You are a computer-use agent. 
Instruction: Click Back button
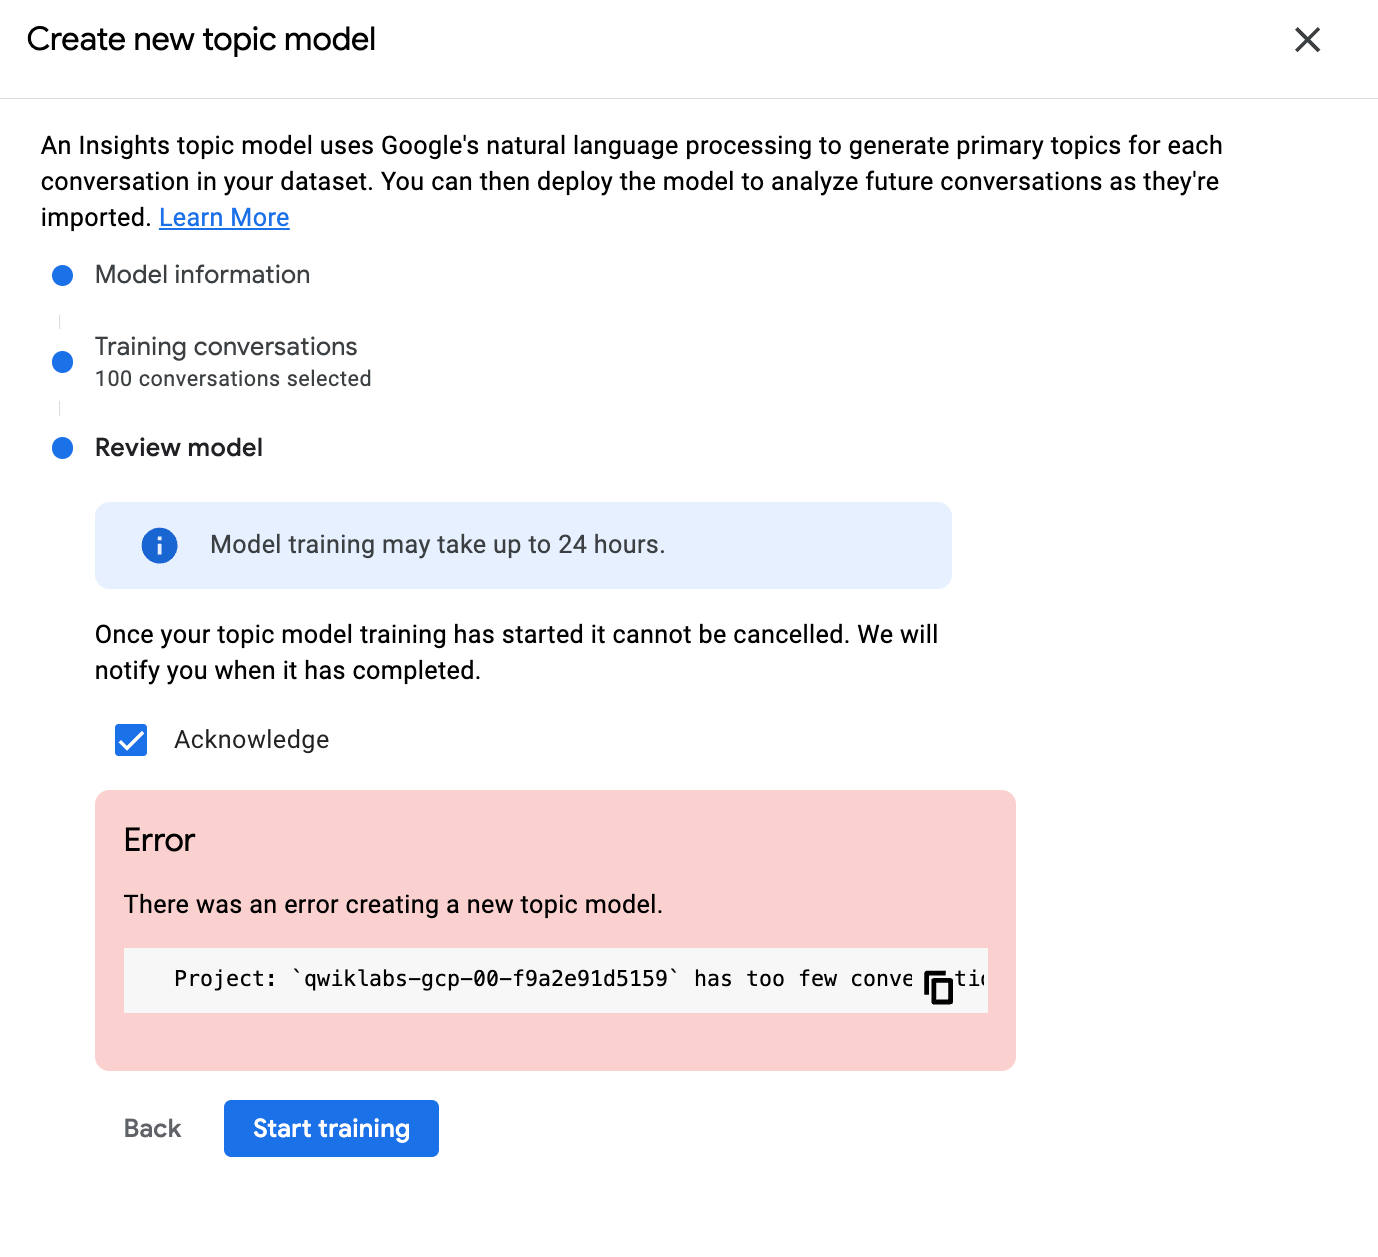pos(152,1128)
